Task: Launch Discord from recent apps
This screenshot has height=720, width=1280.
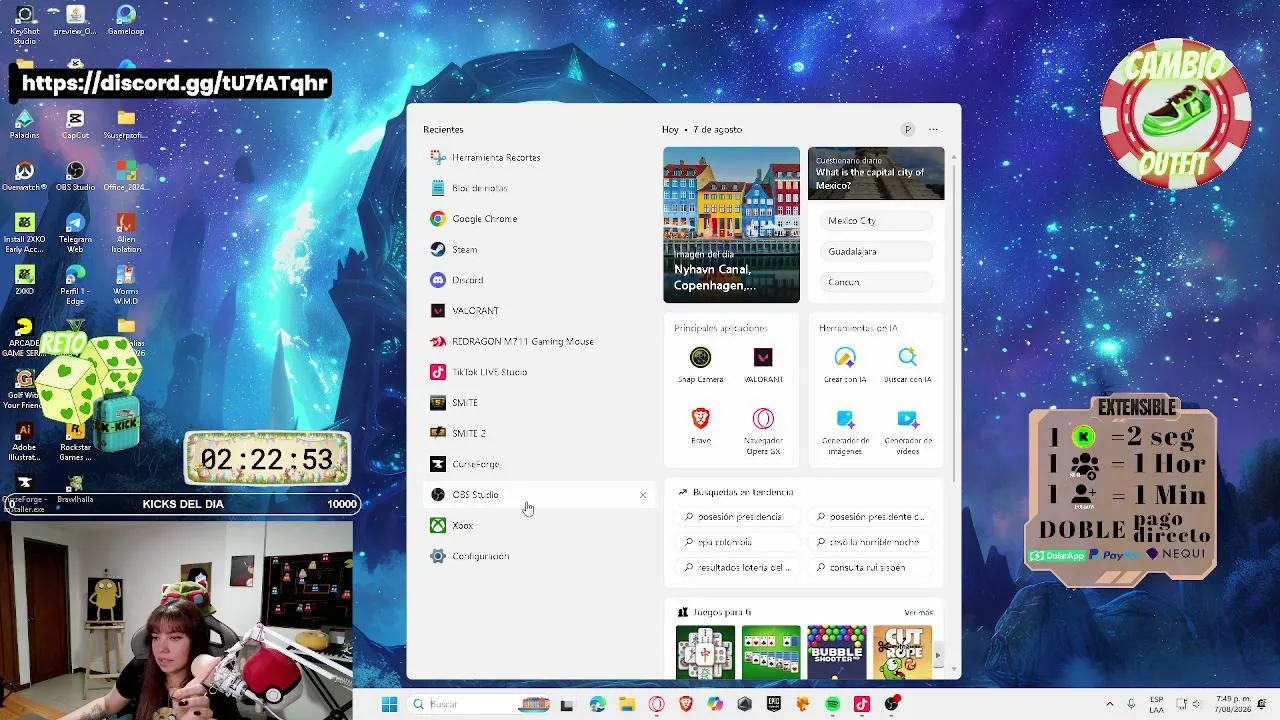Action: point(540,280)
